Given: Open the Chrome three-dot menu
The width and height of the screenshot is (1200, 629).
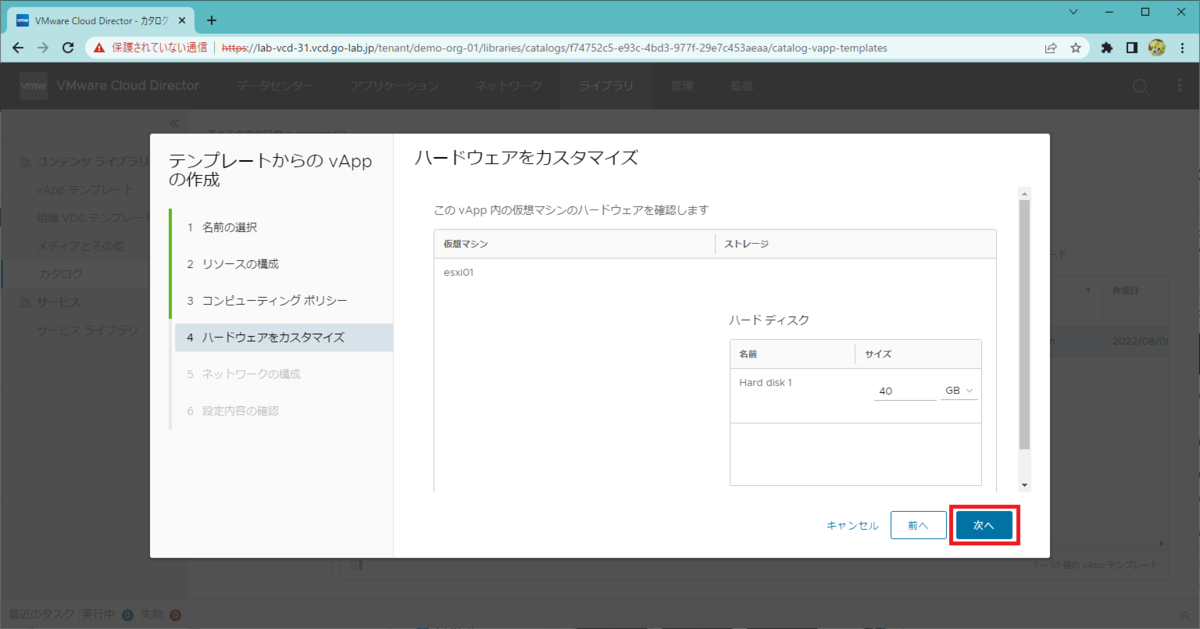Looking at the screenshot, I should tap(1182, 47).
